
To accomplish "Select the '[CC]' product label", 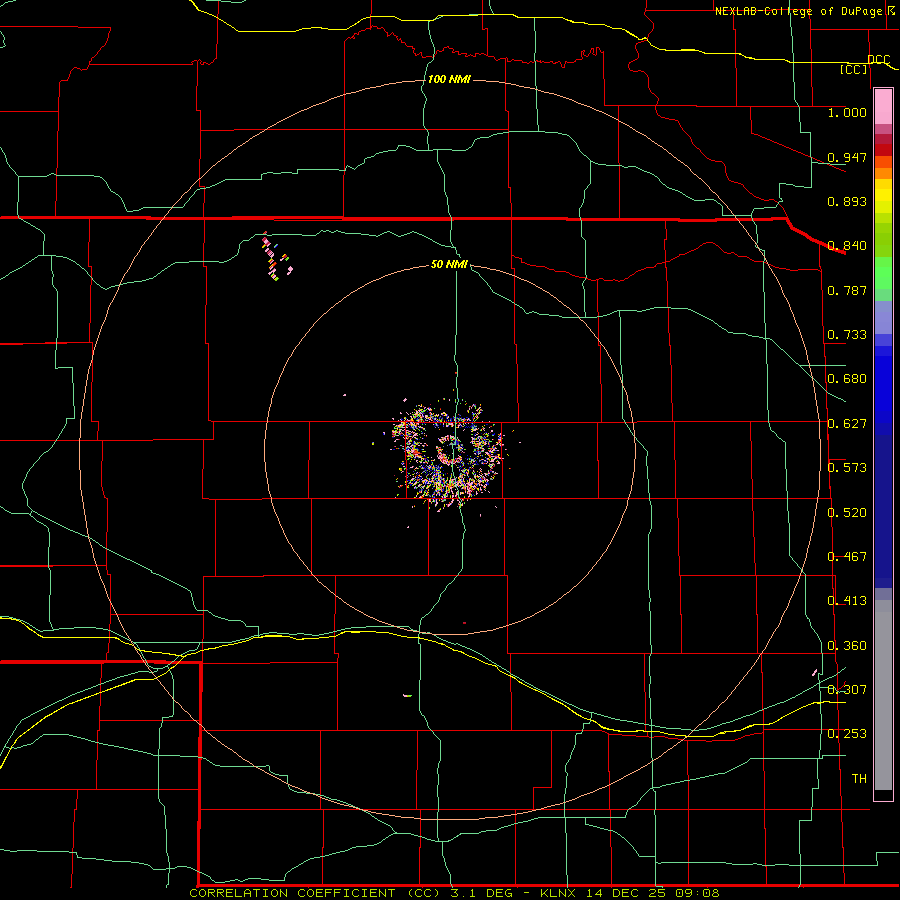I will click(854, 69).
